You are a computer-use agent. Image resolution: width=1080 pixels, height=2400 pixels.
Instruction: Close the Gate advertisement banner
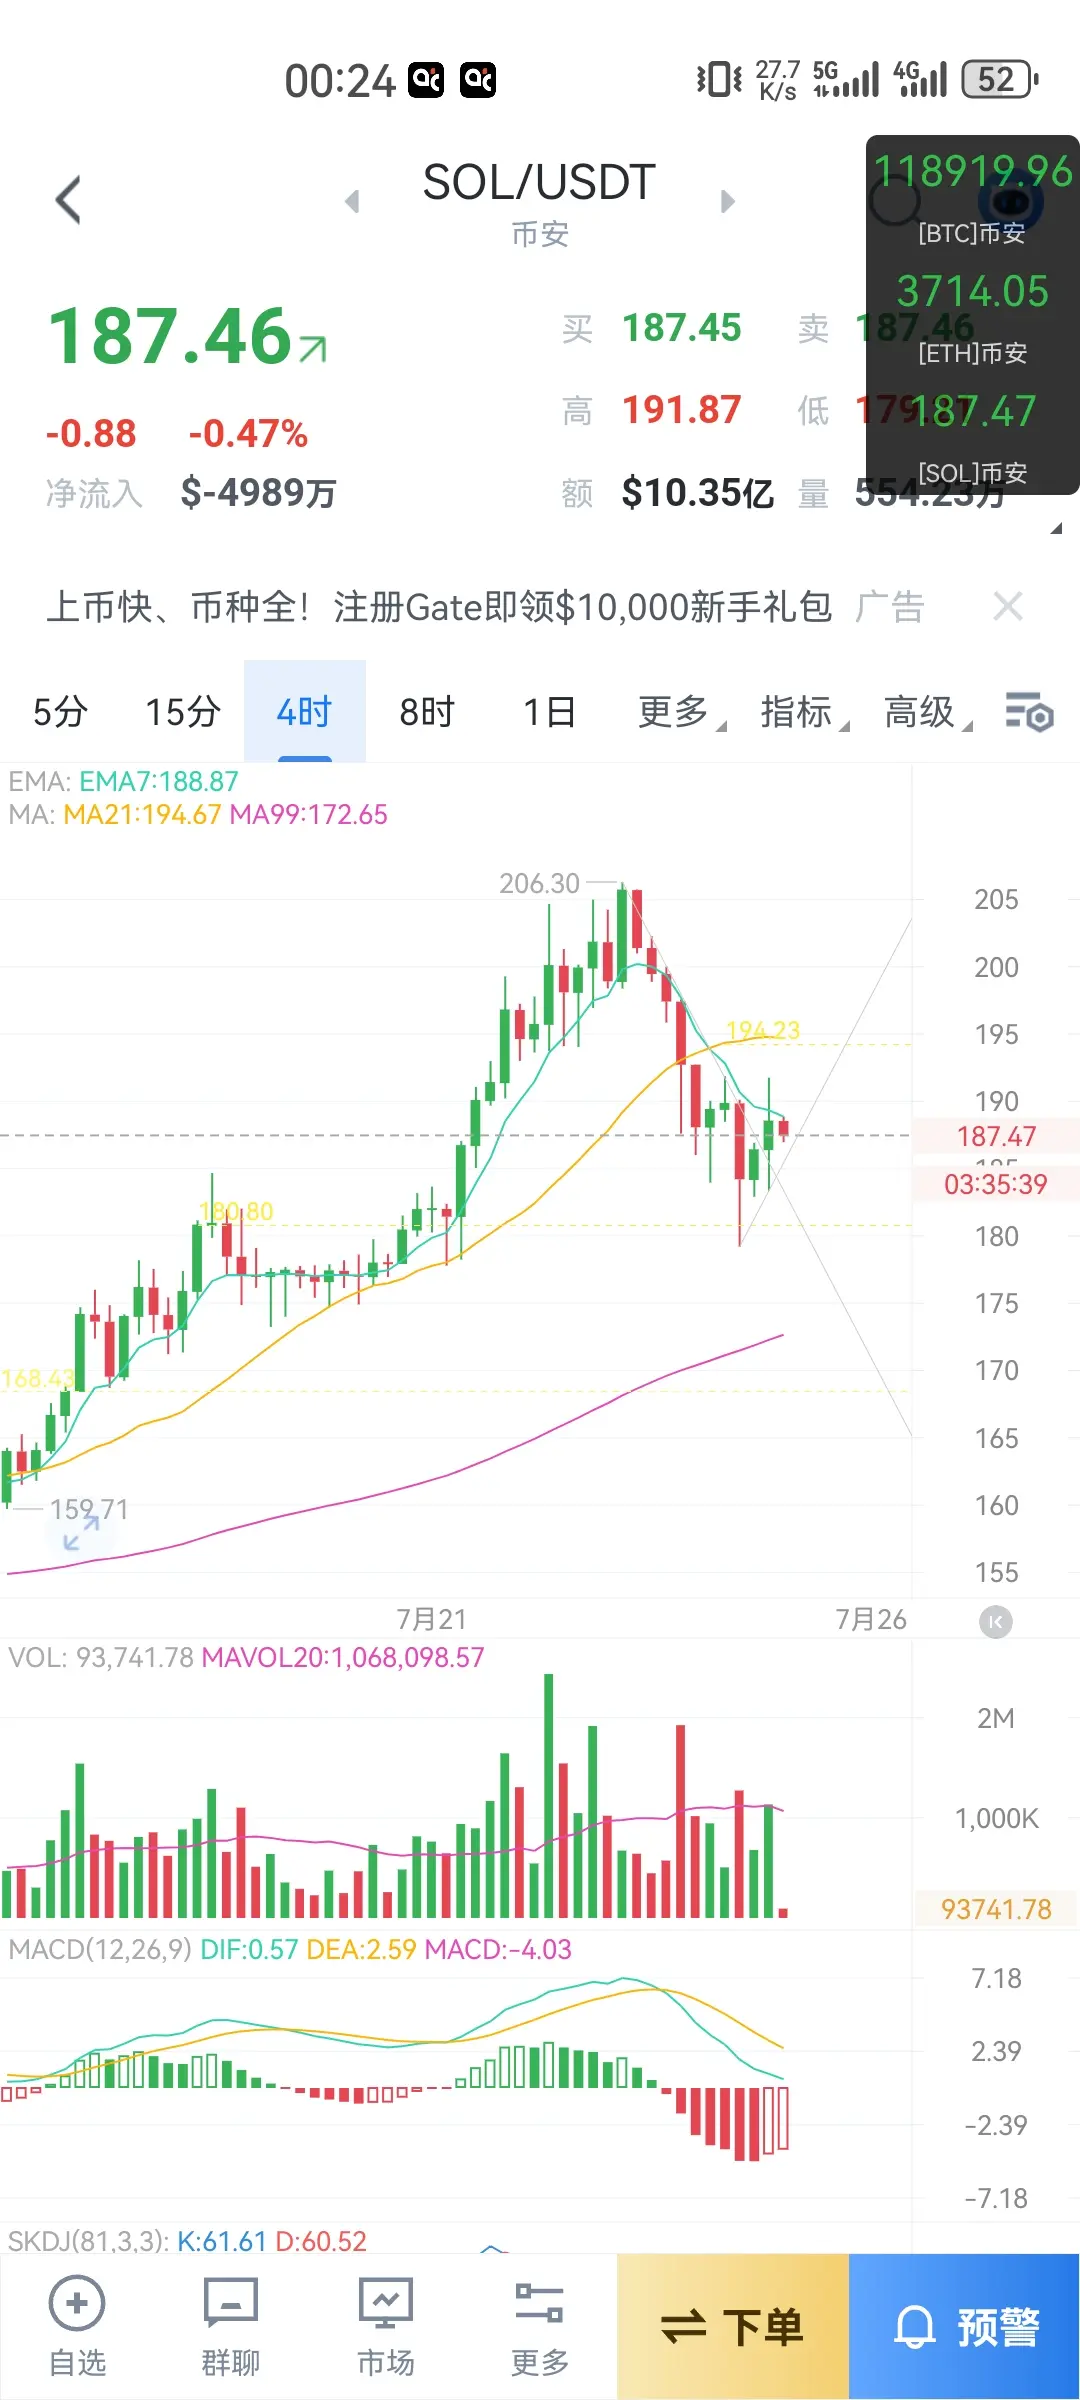point(1008,606)
